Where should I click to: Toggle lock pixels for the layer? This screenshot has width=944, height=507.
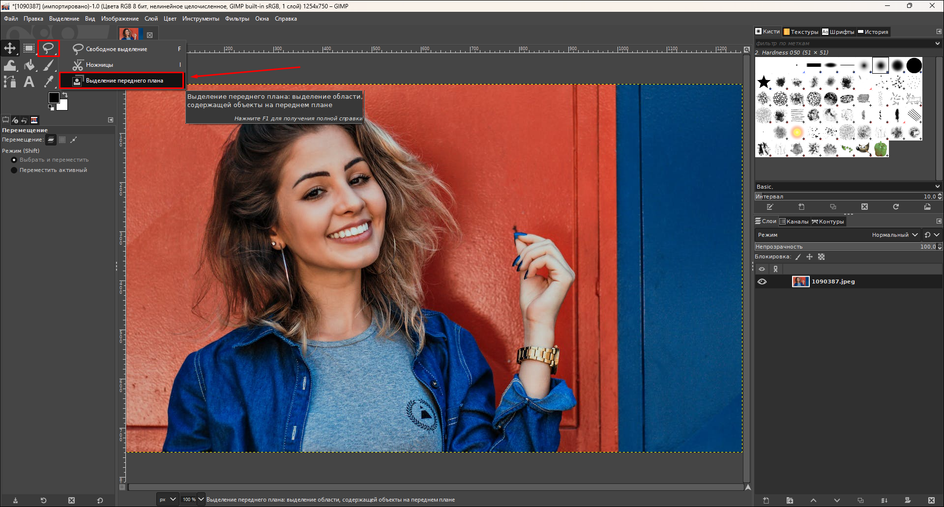(x=798, y=257)
